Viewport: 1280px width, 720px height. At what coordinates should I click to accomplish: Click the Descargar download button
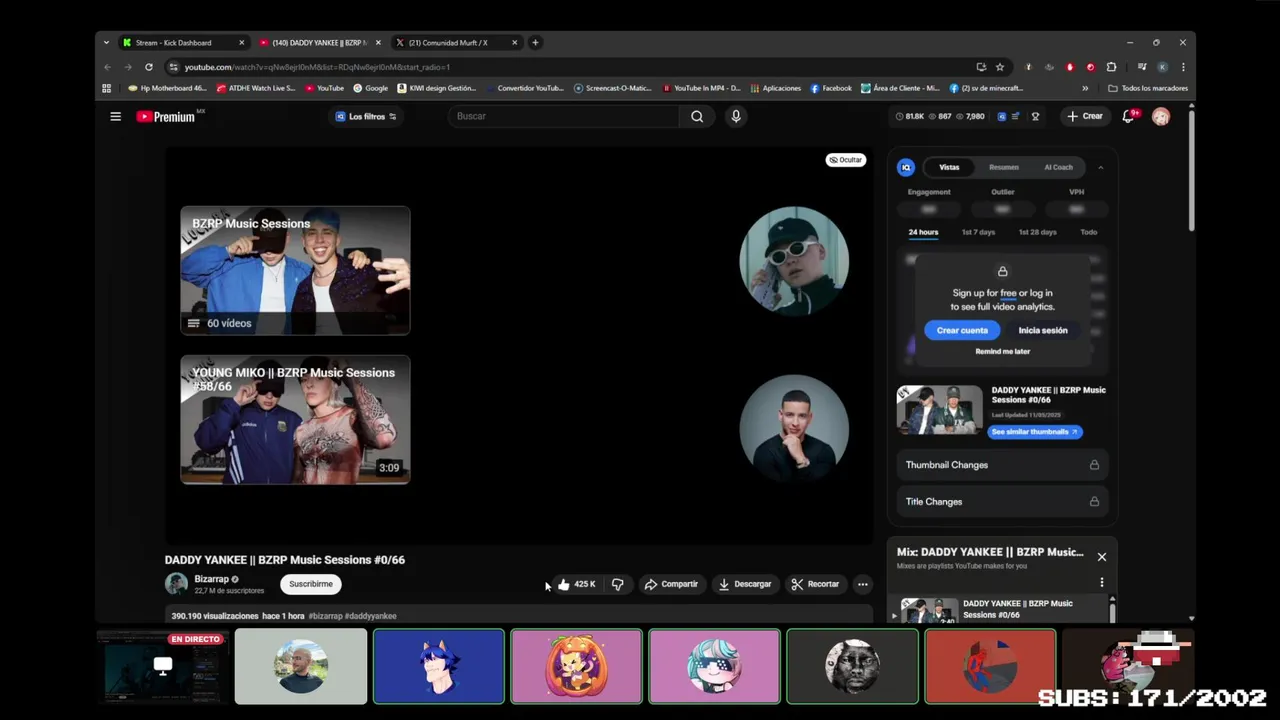(x=745, y=584)
